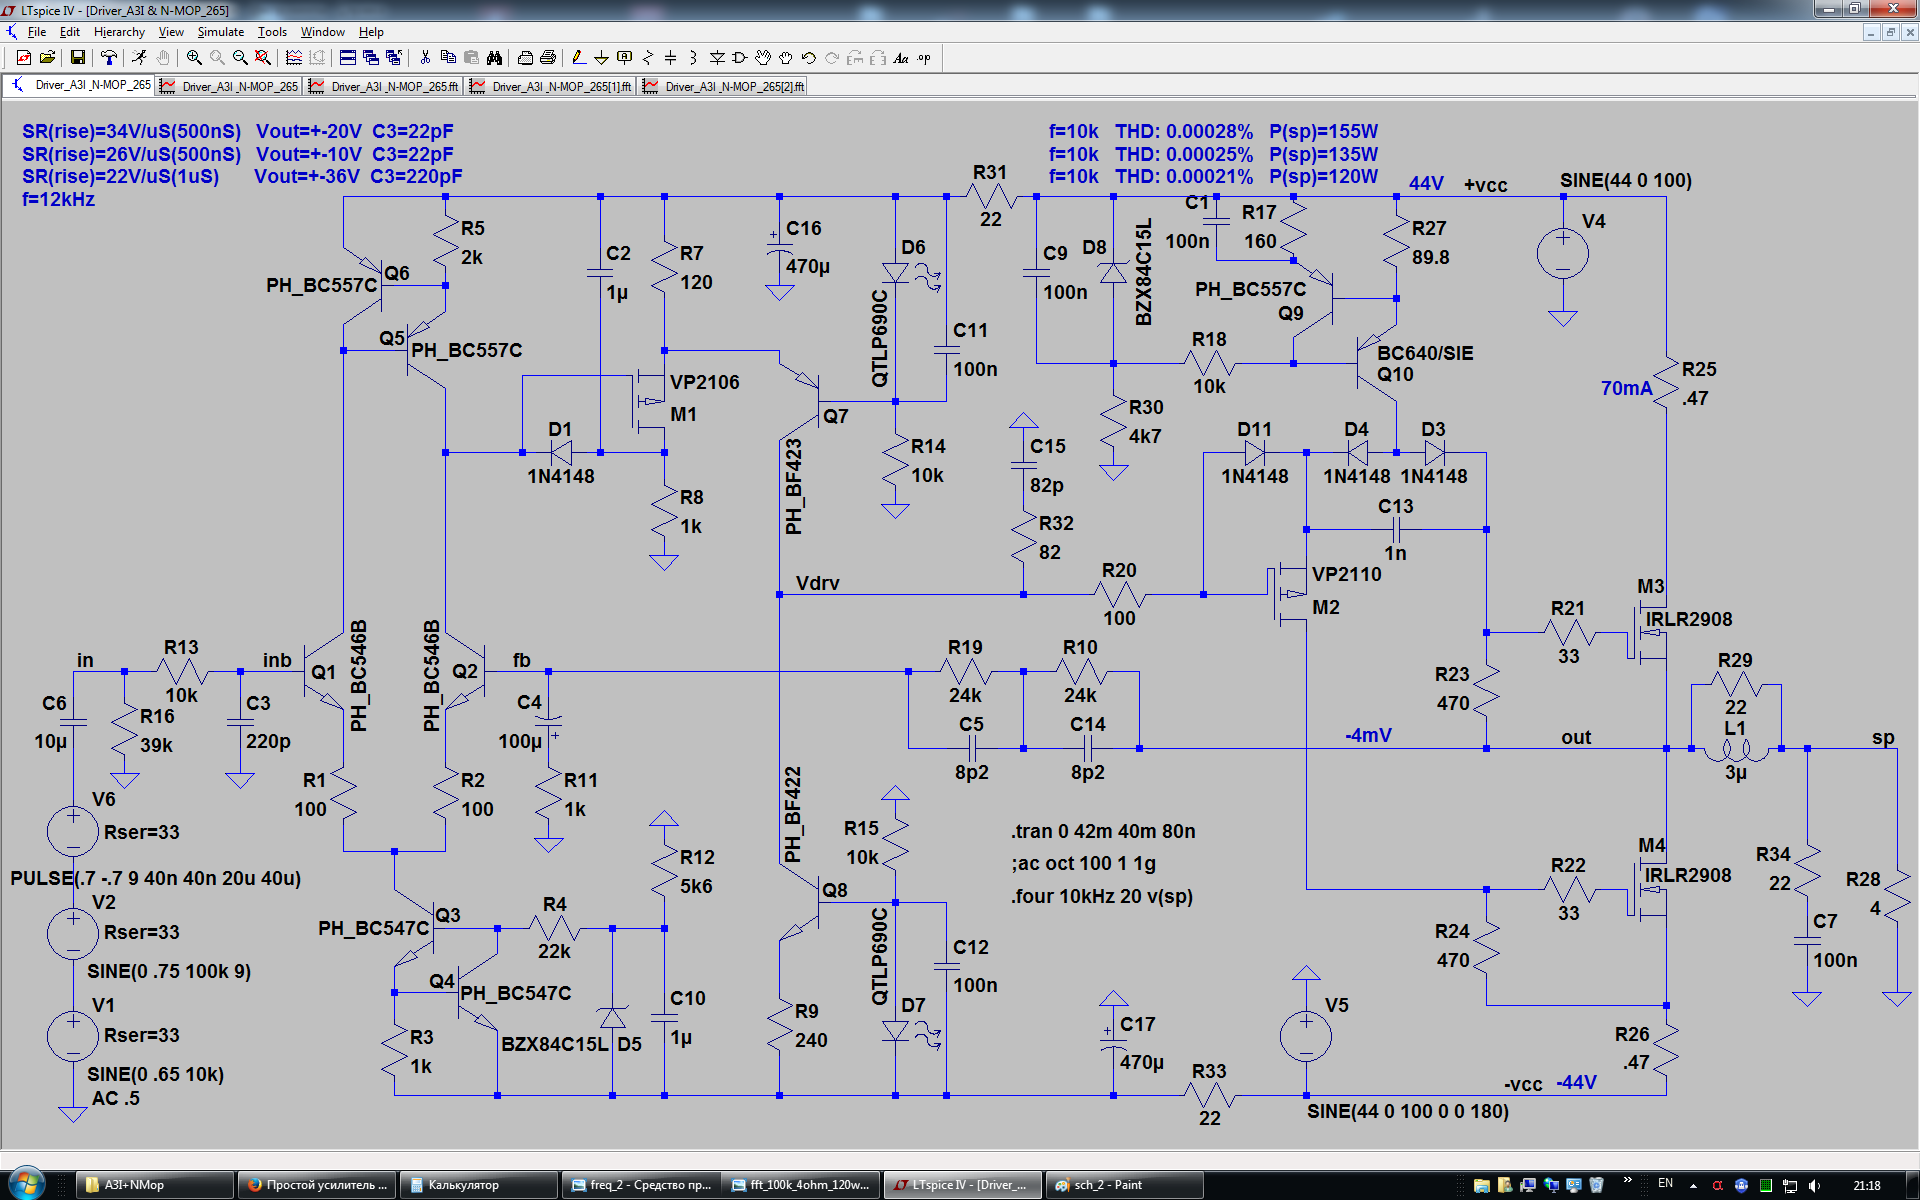Open the freq_2 taskbar window
The width and height of the screenshot is (1920, 1200).
pos(640,1185)
